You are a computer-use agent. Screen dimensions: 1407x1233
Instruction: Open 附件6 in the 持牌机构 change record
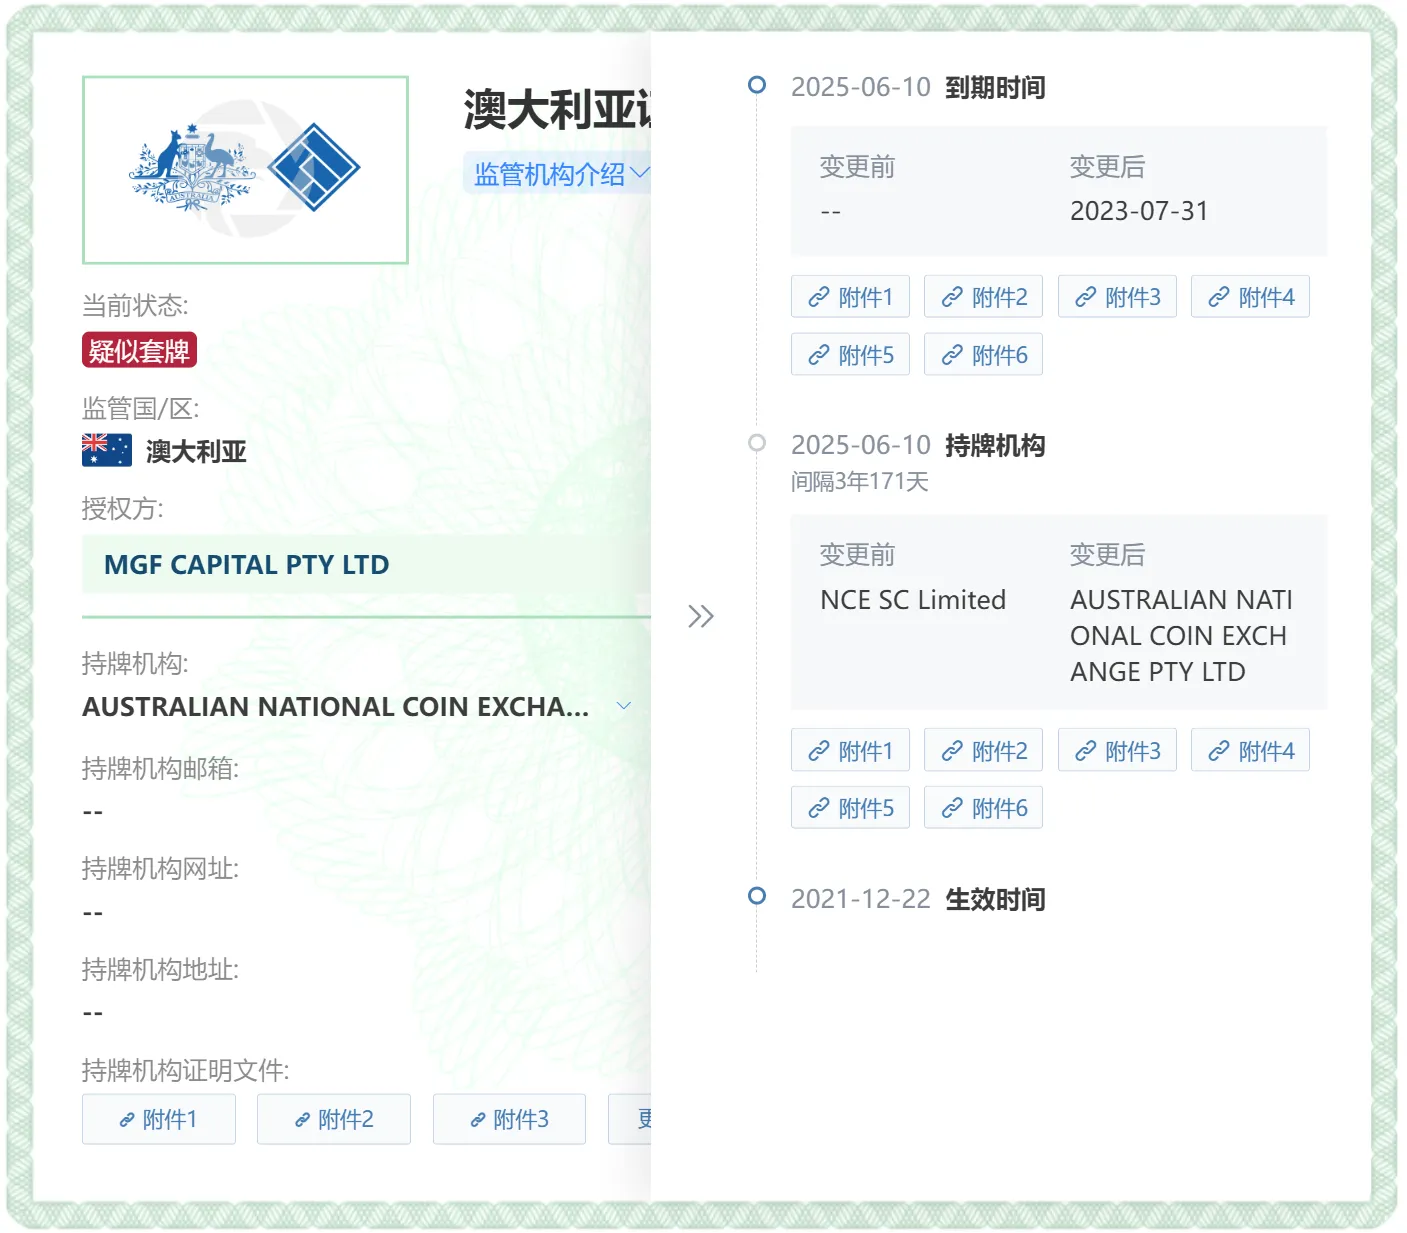pyautogui.click(x=984, y=808)
